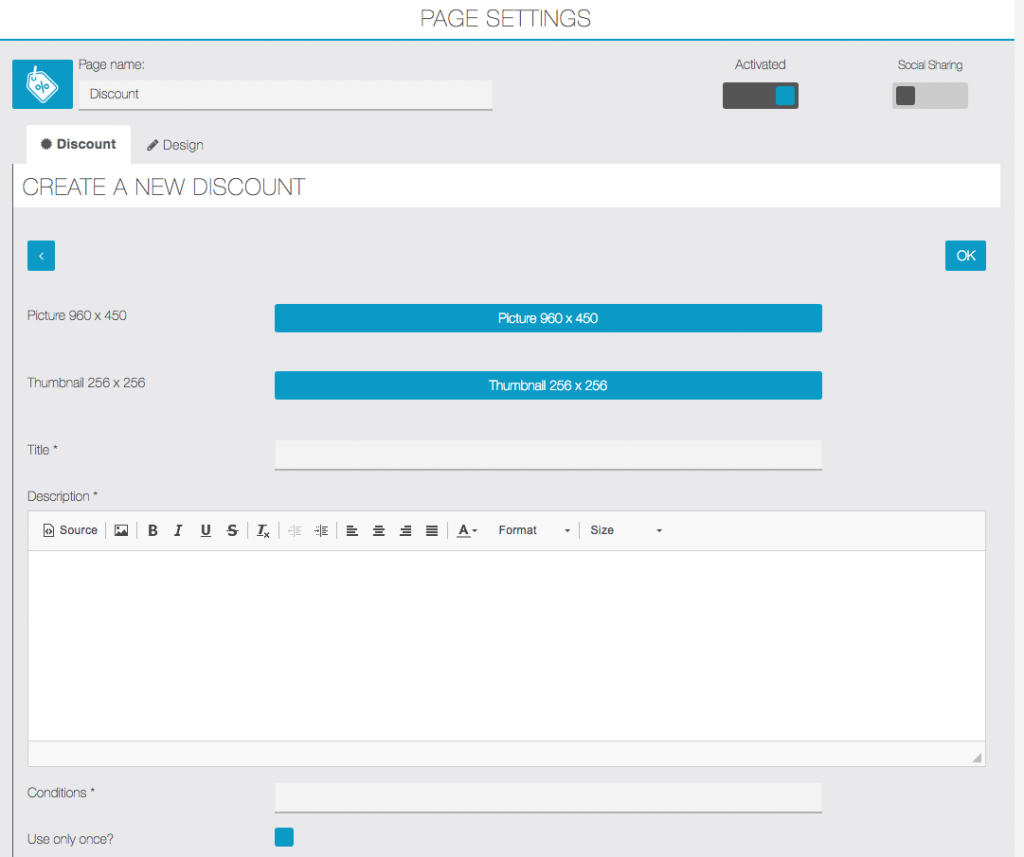1024x857 pixels.
Task: Open the text color picker dropdown
Action: 467,530
